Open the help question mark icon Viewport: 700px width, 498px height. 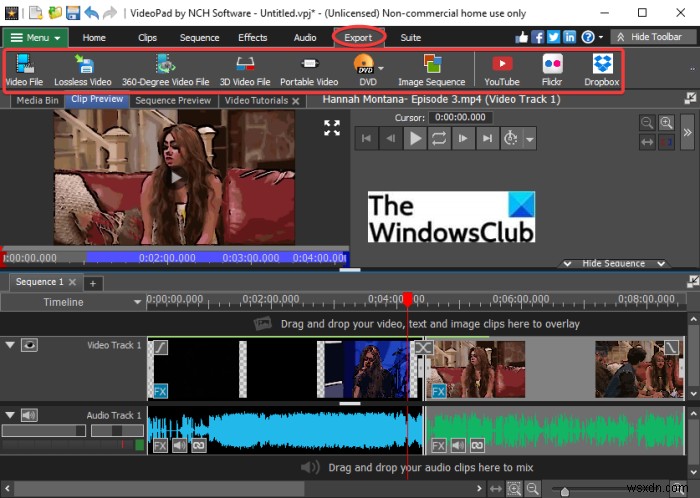588,37
